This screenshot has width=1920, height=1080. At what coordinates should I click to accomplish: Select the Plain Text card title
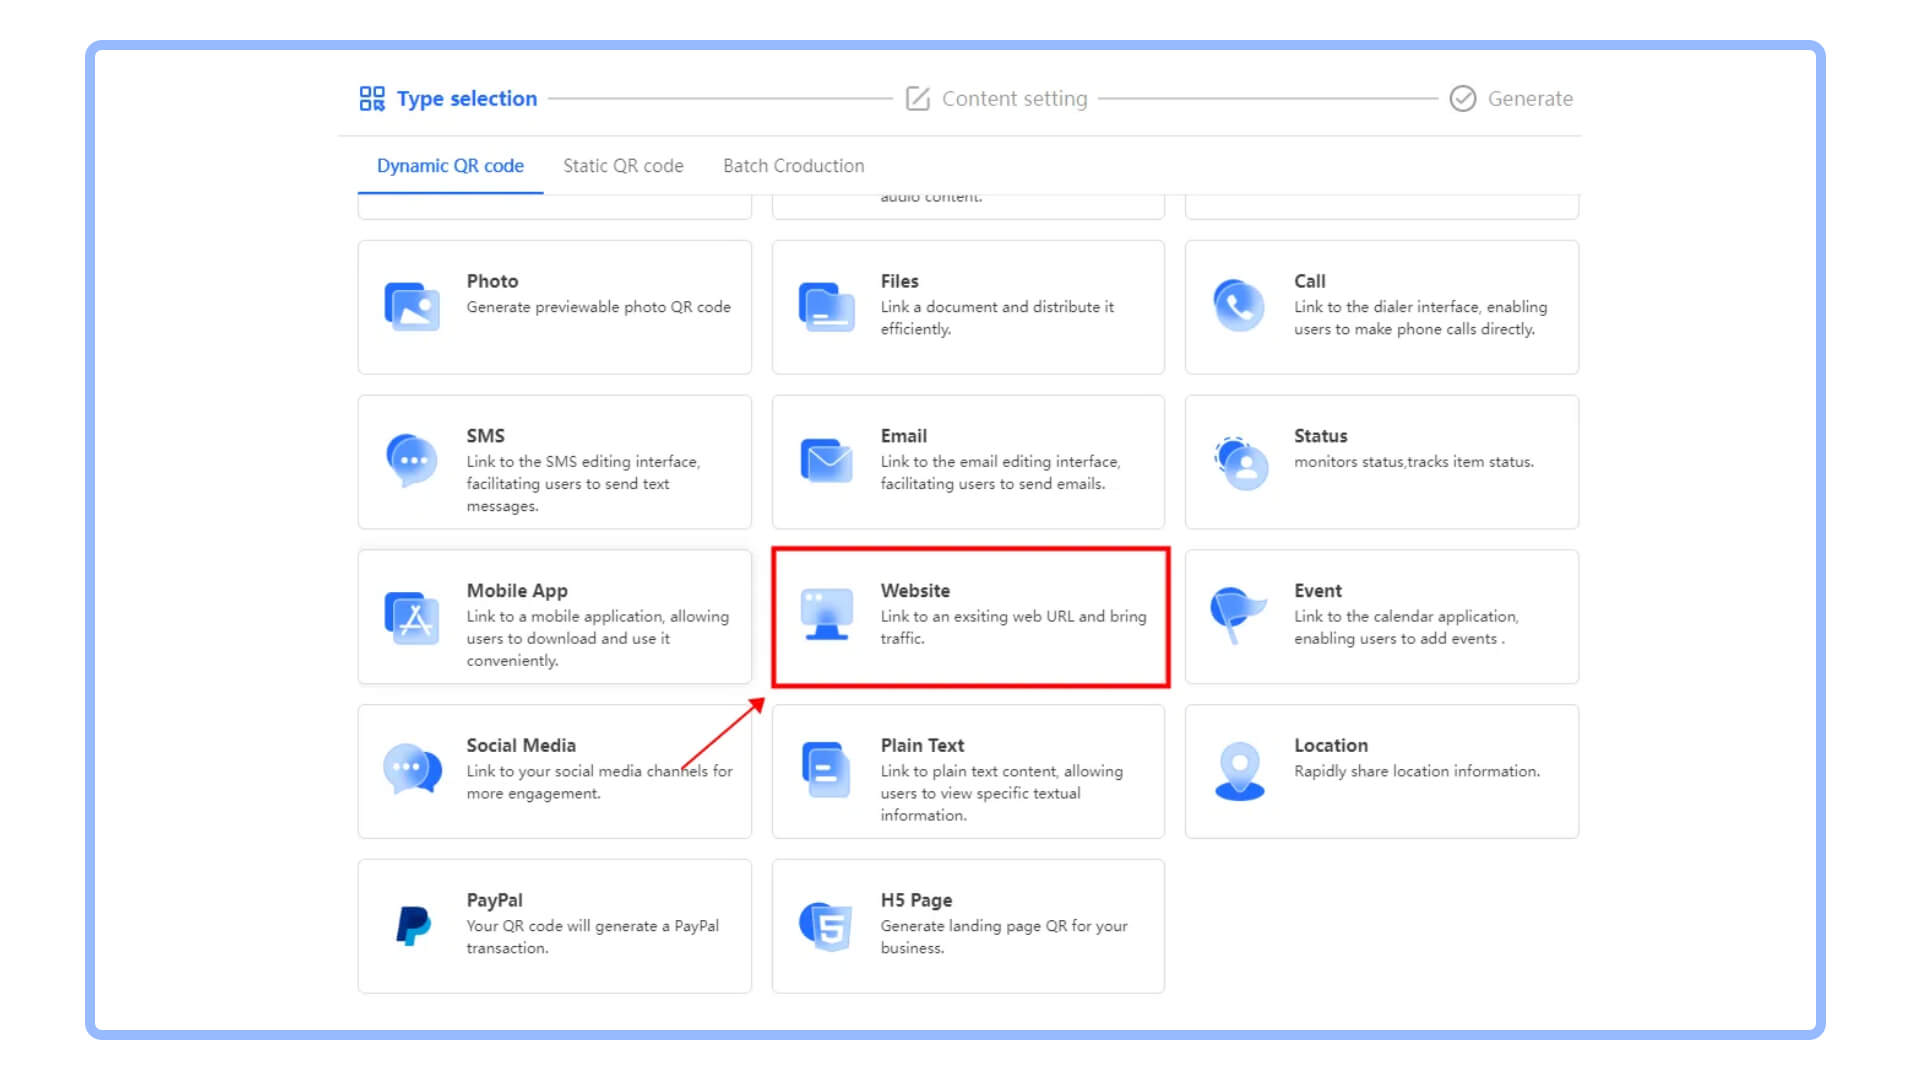pos(922,745)
